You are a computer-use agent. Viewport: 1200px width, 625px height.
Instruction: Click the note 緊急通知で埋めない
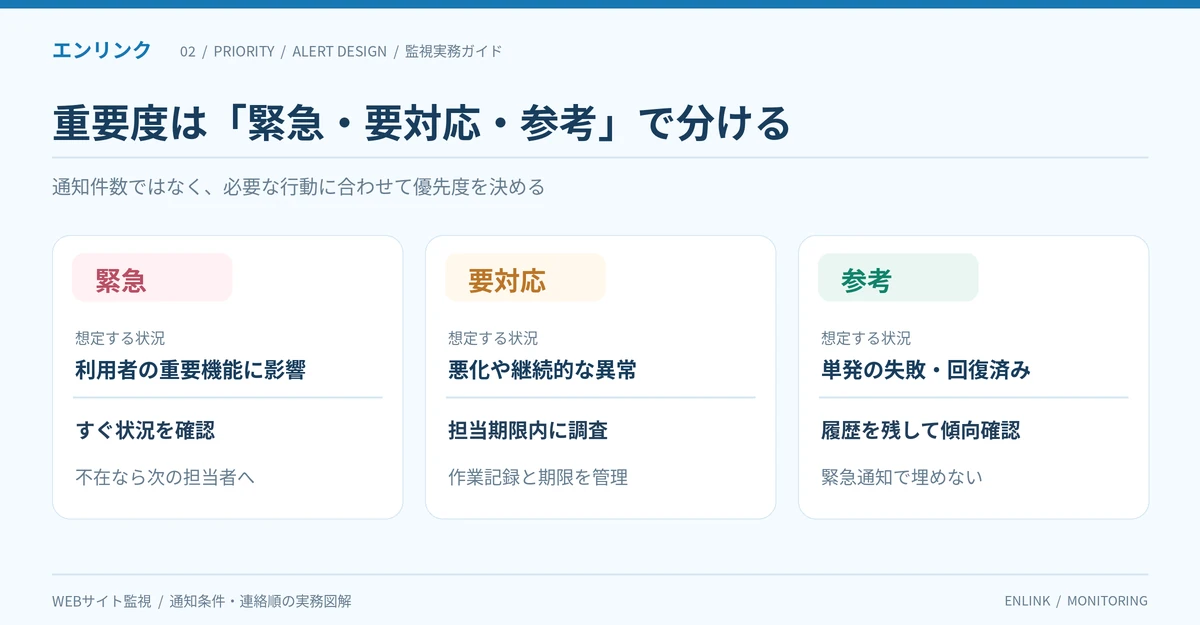902,477
